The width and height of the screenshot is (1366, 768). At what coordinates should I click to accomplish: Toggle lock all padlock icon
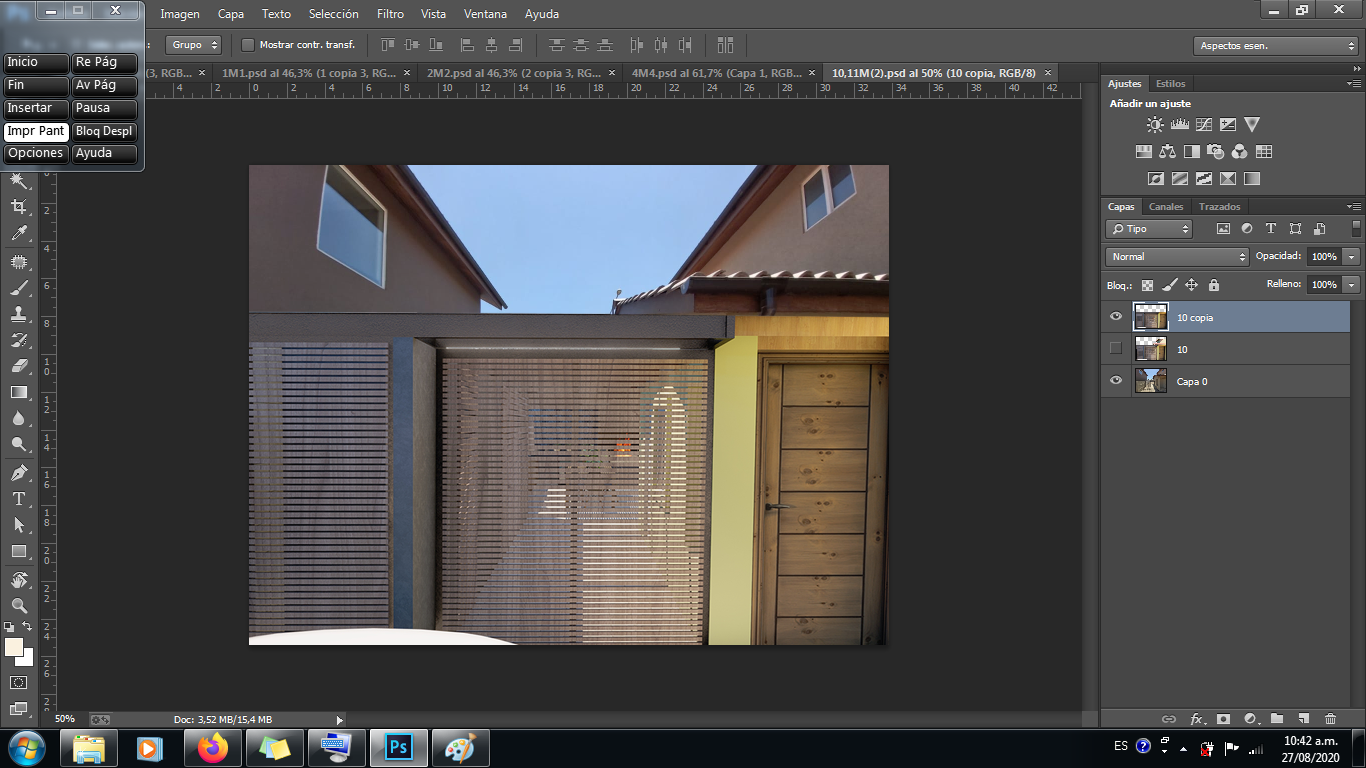pyautogui.click(x=1213, y=285)
